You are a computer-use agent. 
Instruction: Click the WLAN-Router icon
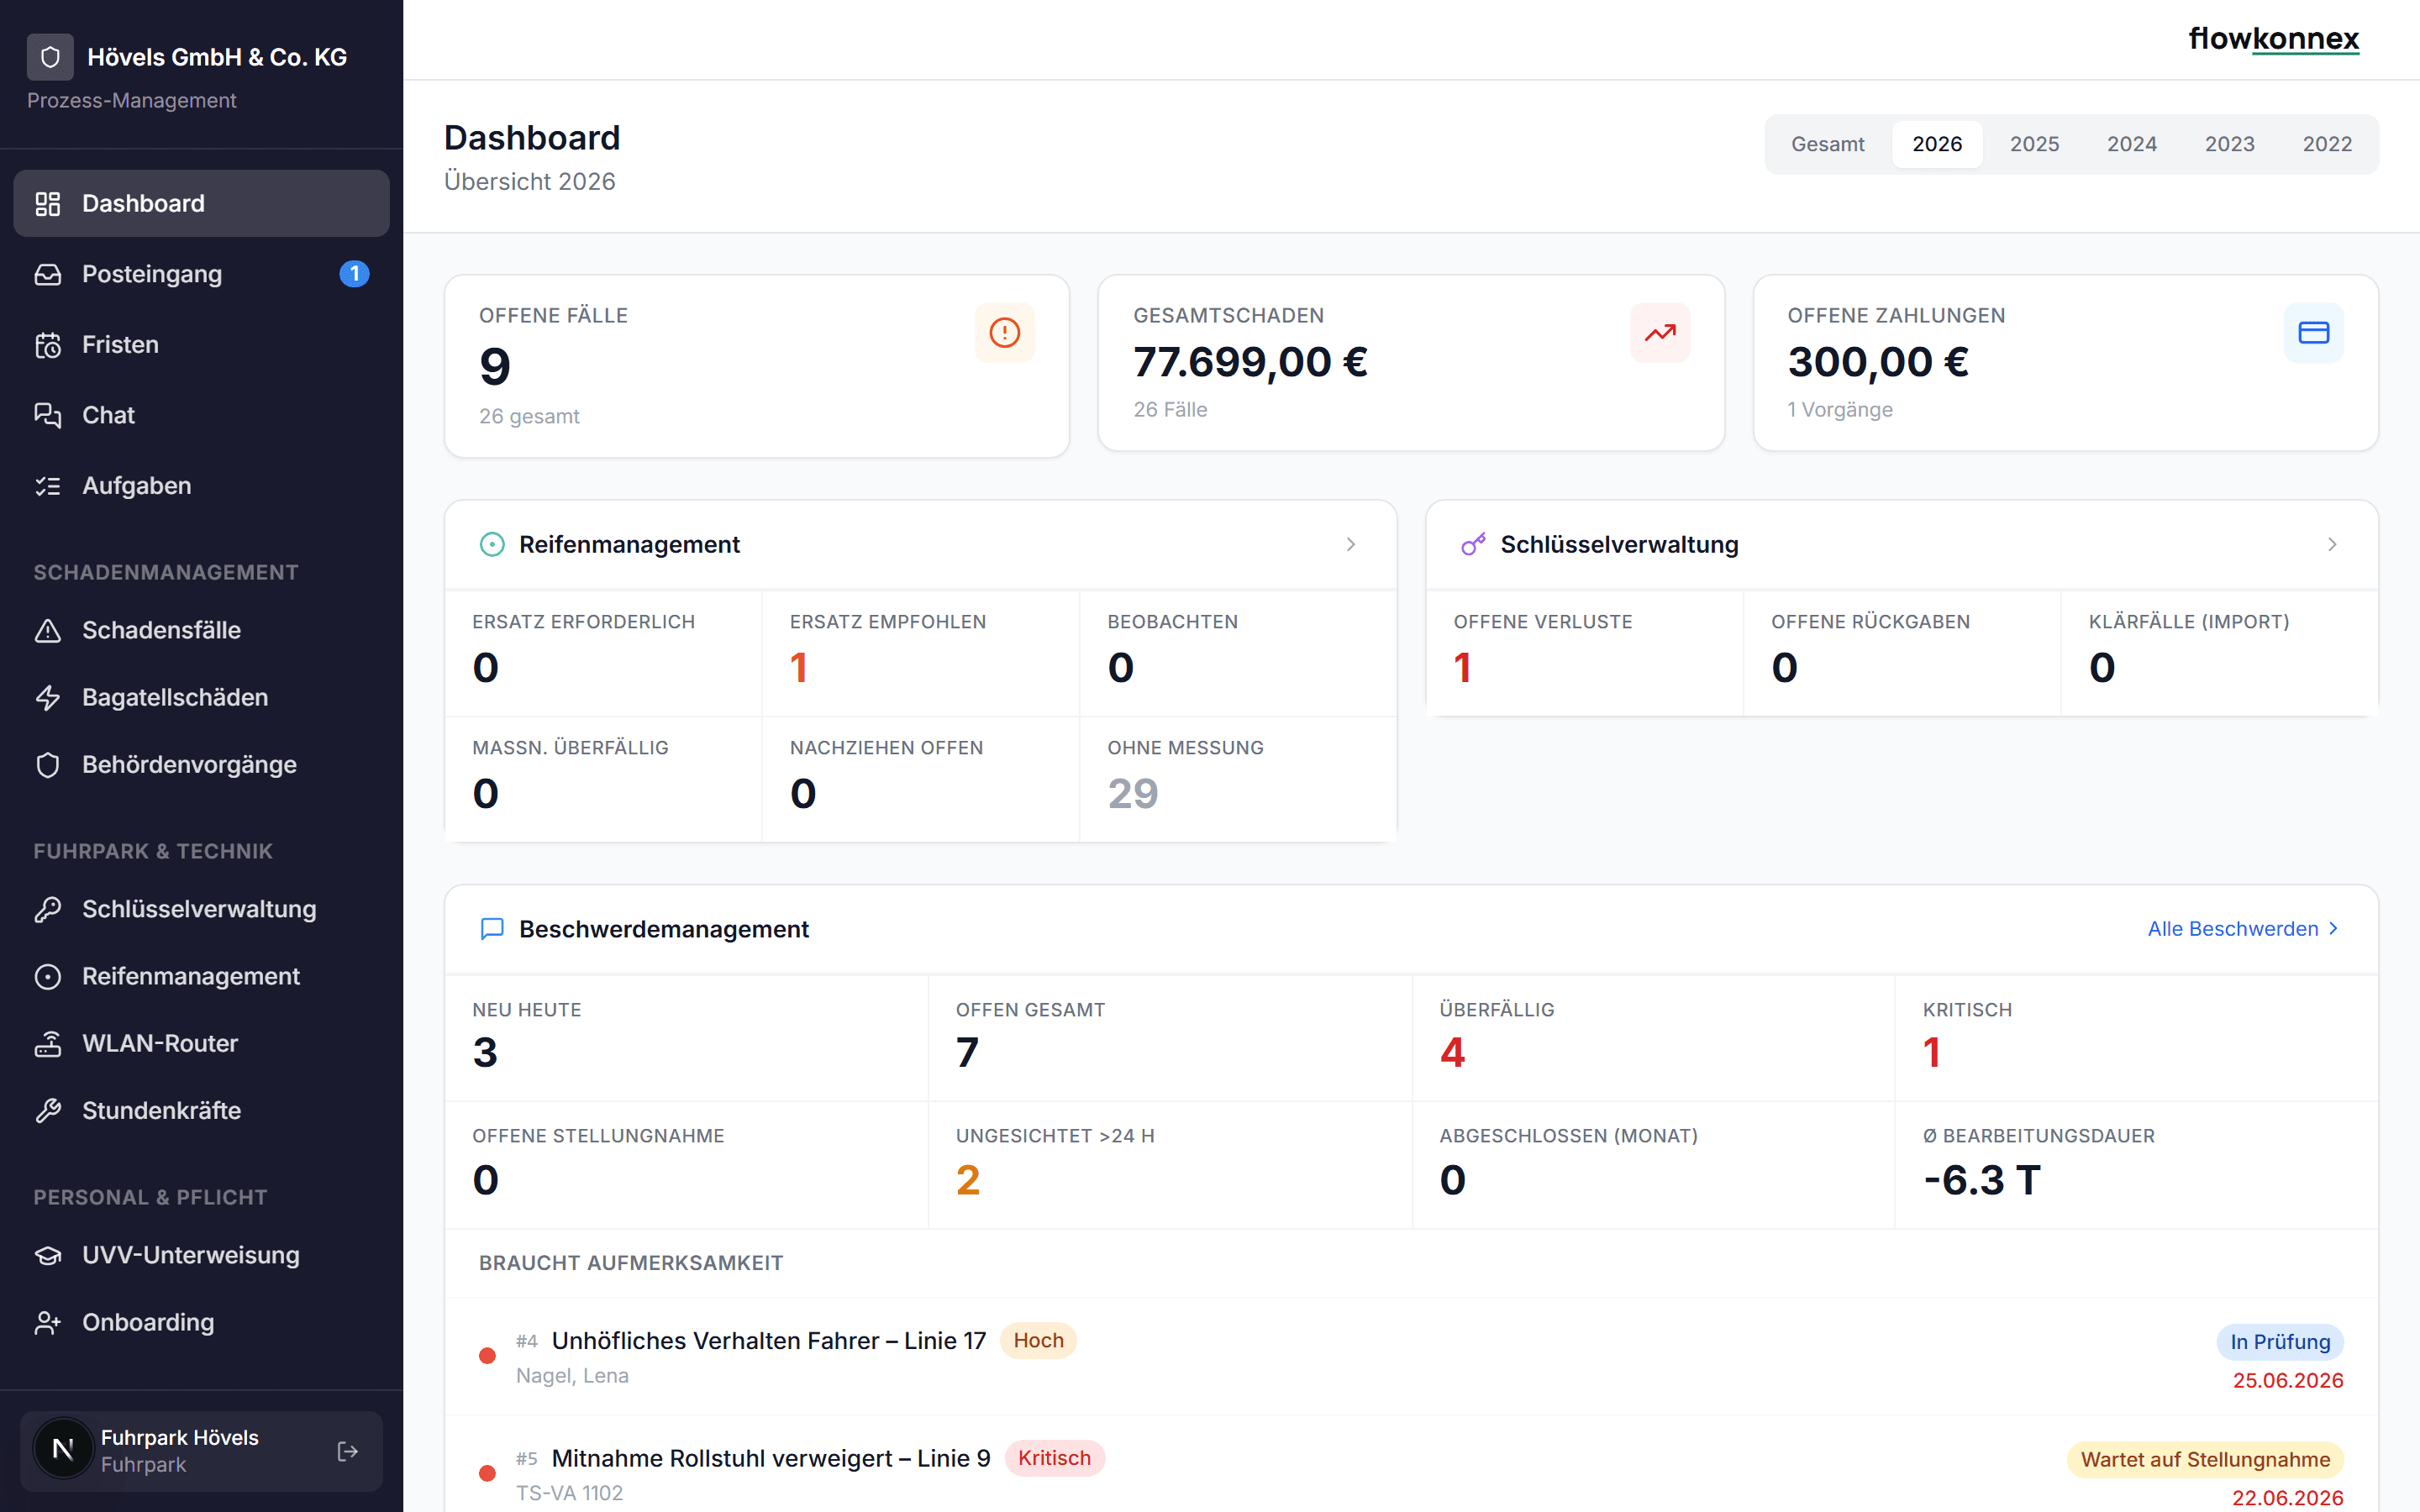[48, 1043]
